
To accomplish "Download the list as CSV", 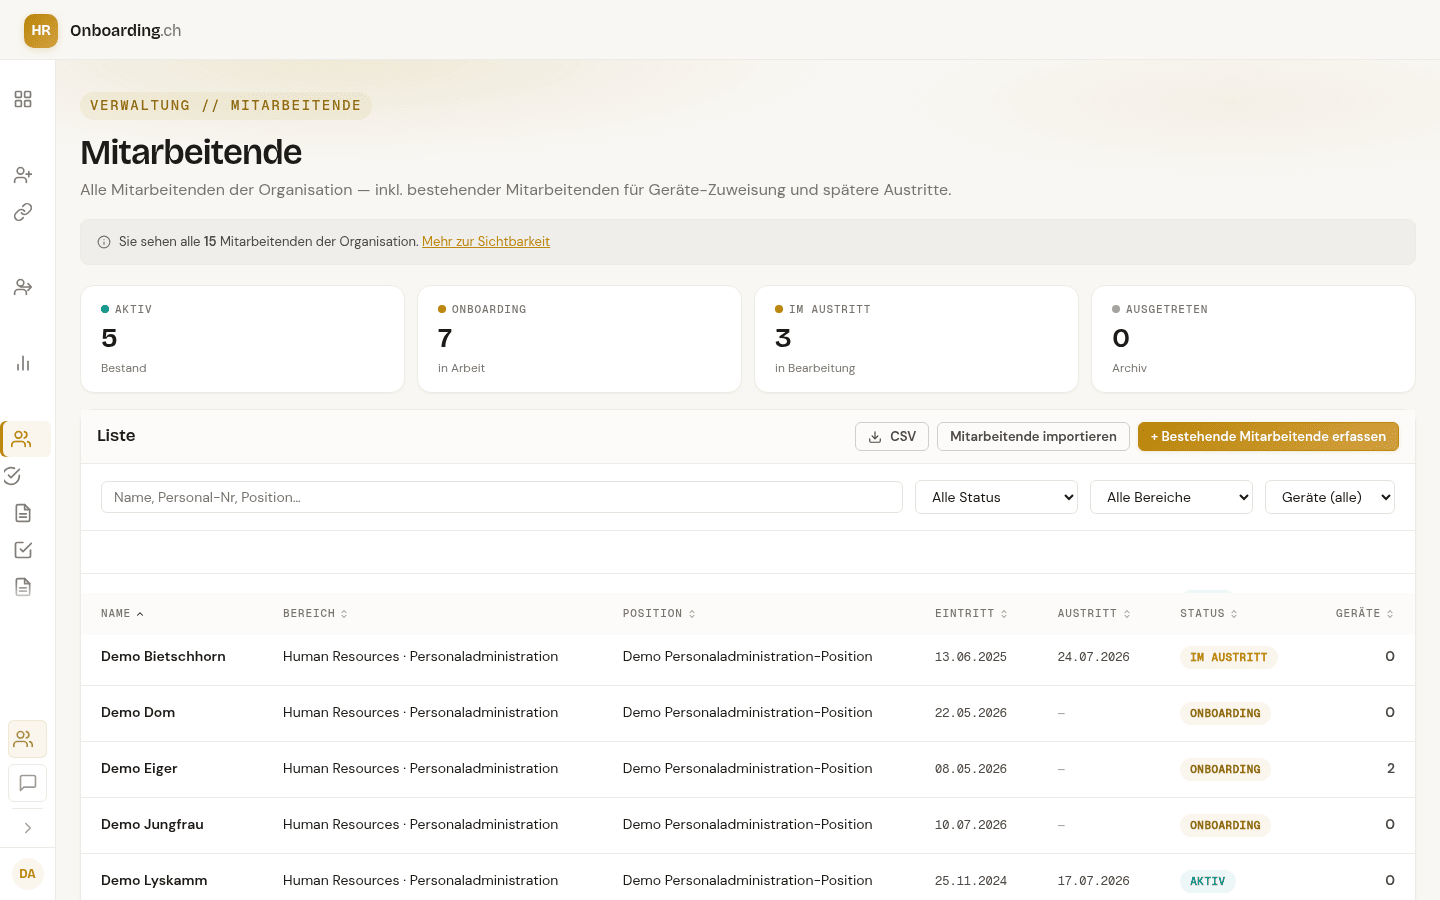I will coord(892,437).
